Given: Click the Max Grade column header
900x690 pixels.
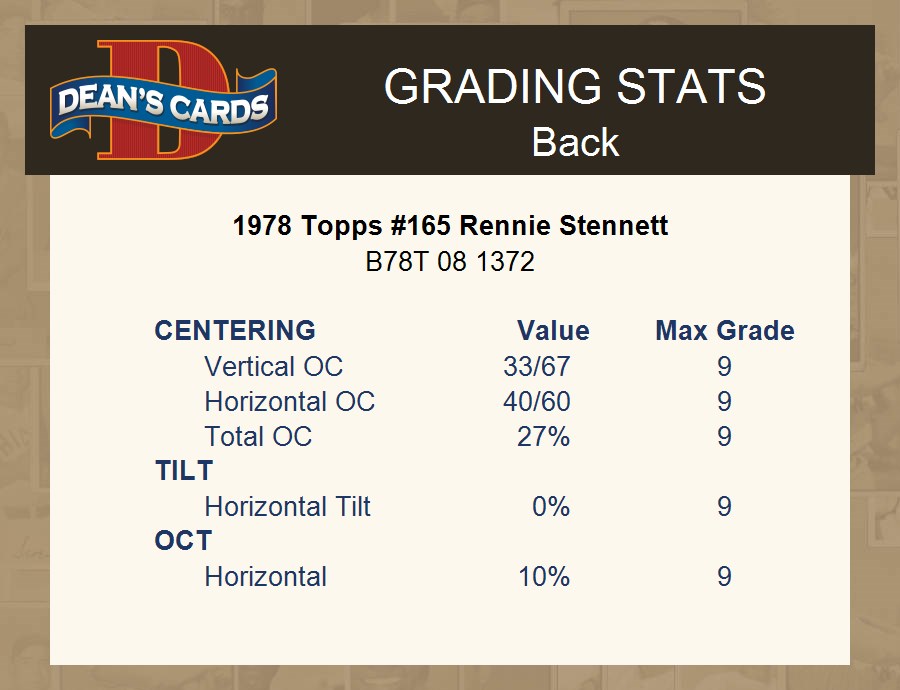Looking at the screenshot, I should [x=725, y=330].
